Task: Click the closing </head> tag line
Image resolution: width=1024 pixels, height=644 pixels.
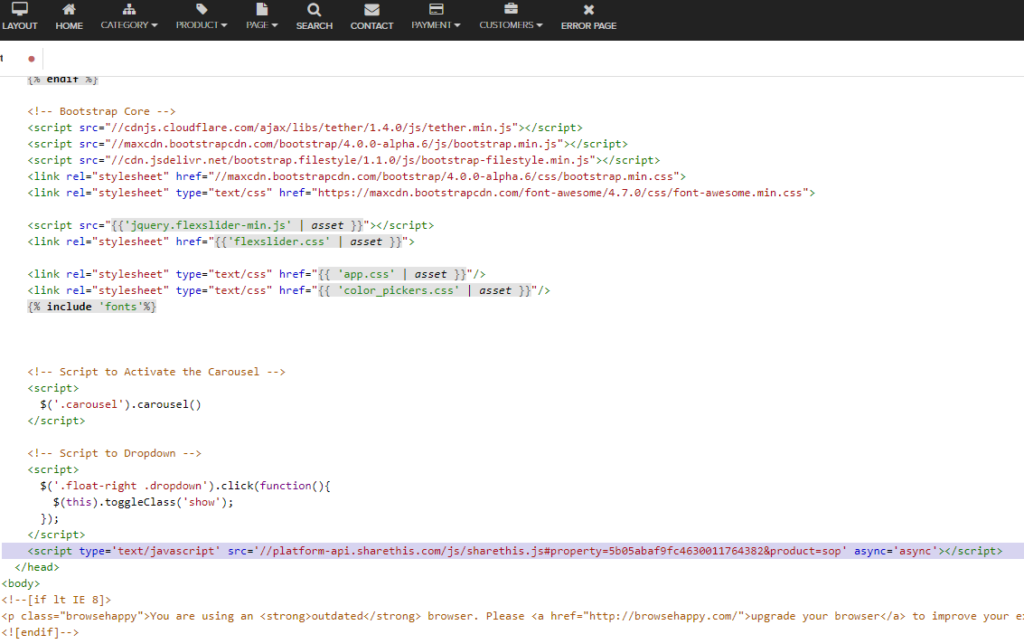Action: [37, 568]
